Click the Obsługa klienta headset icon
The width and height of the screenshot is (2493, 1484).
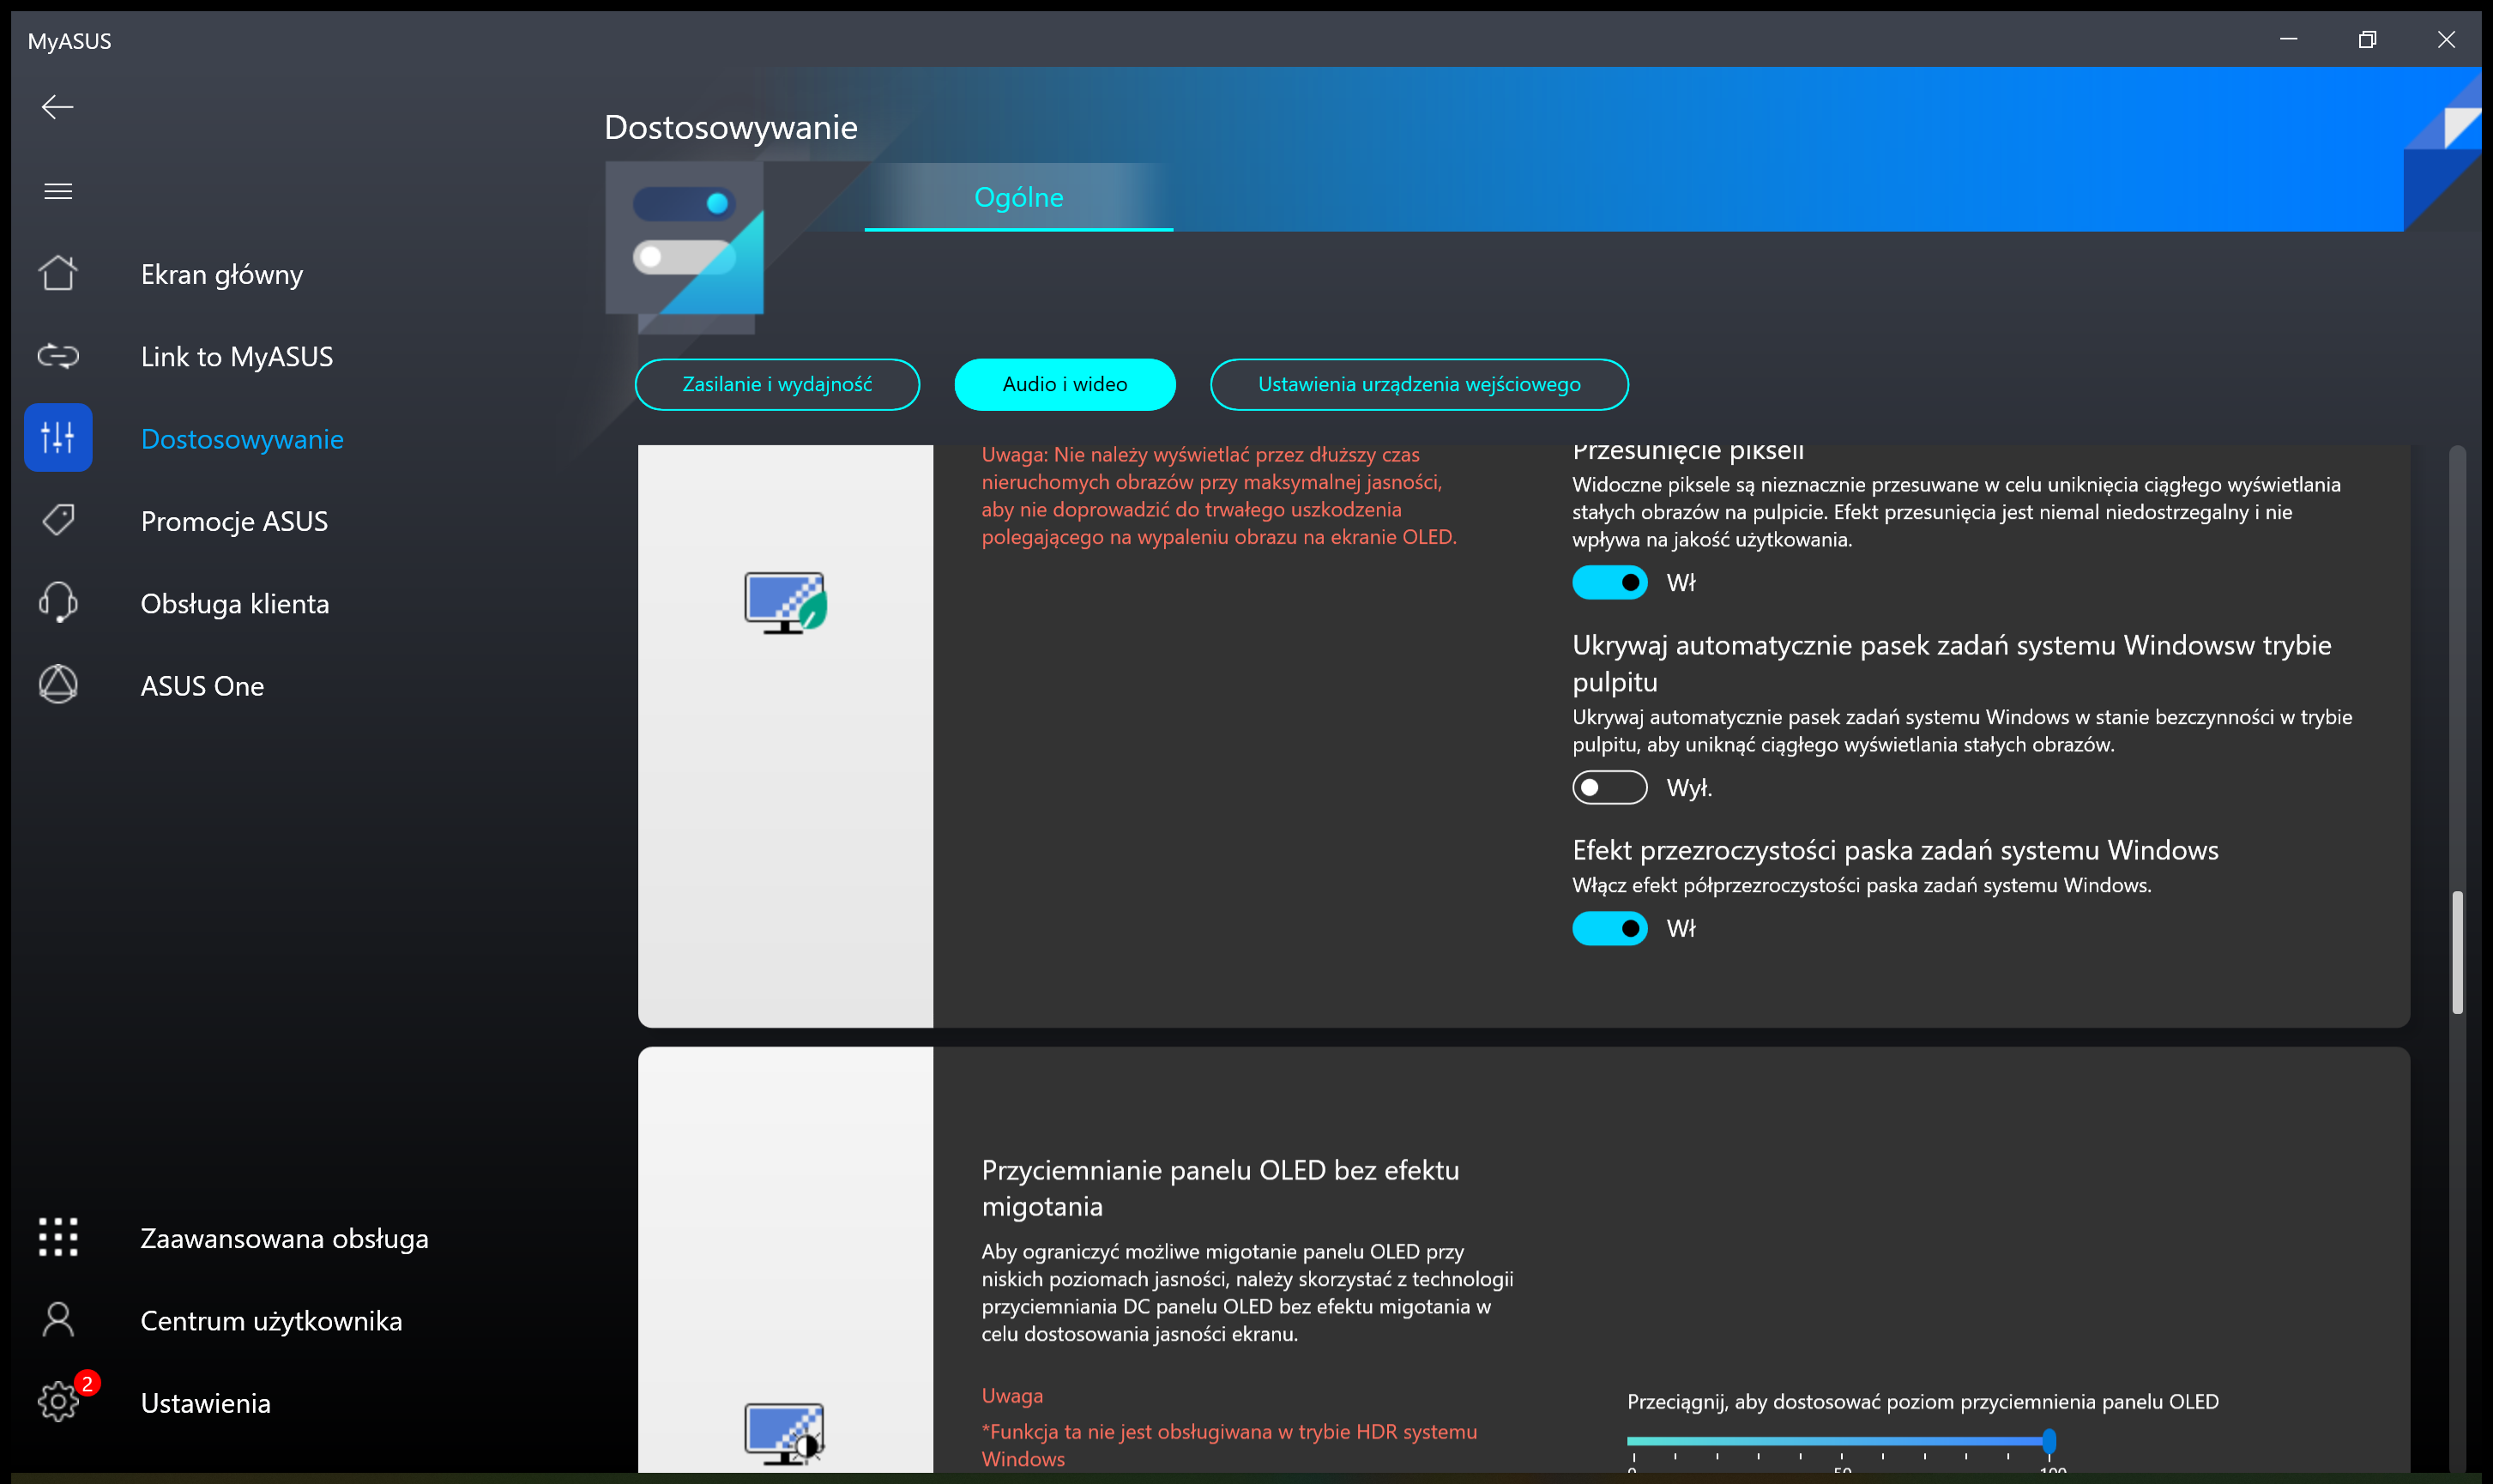pyautogui.click(x=58, y=603)
